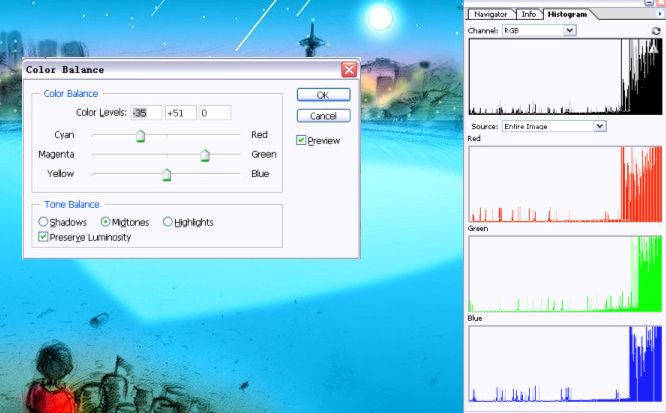
Task: Click the first Color Levels field showing -35
Action: click(x=145, y=113)
